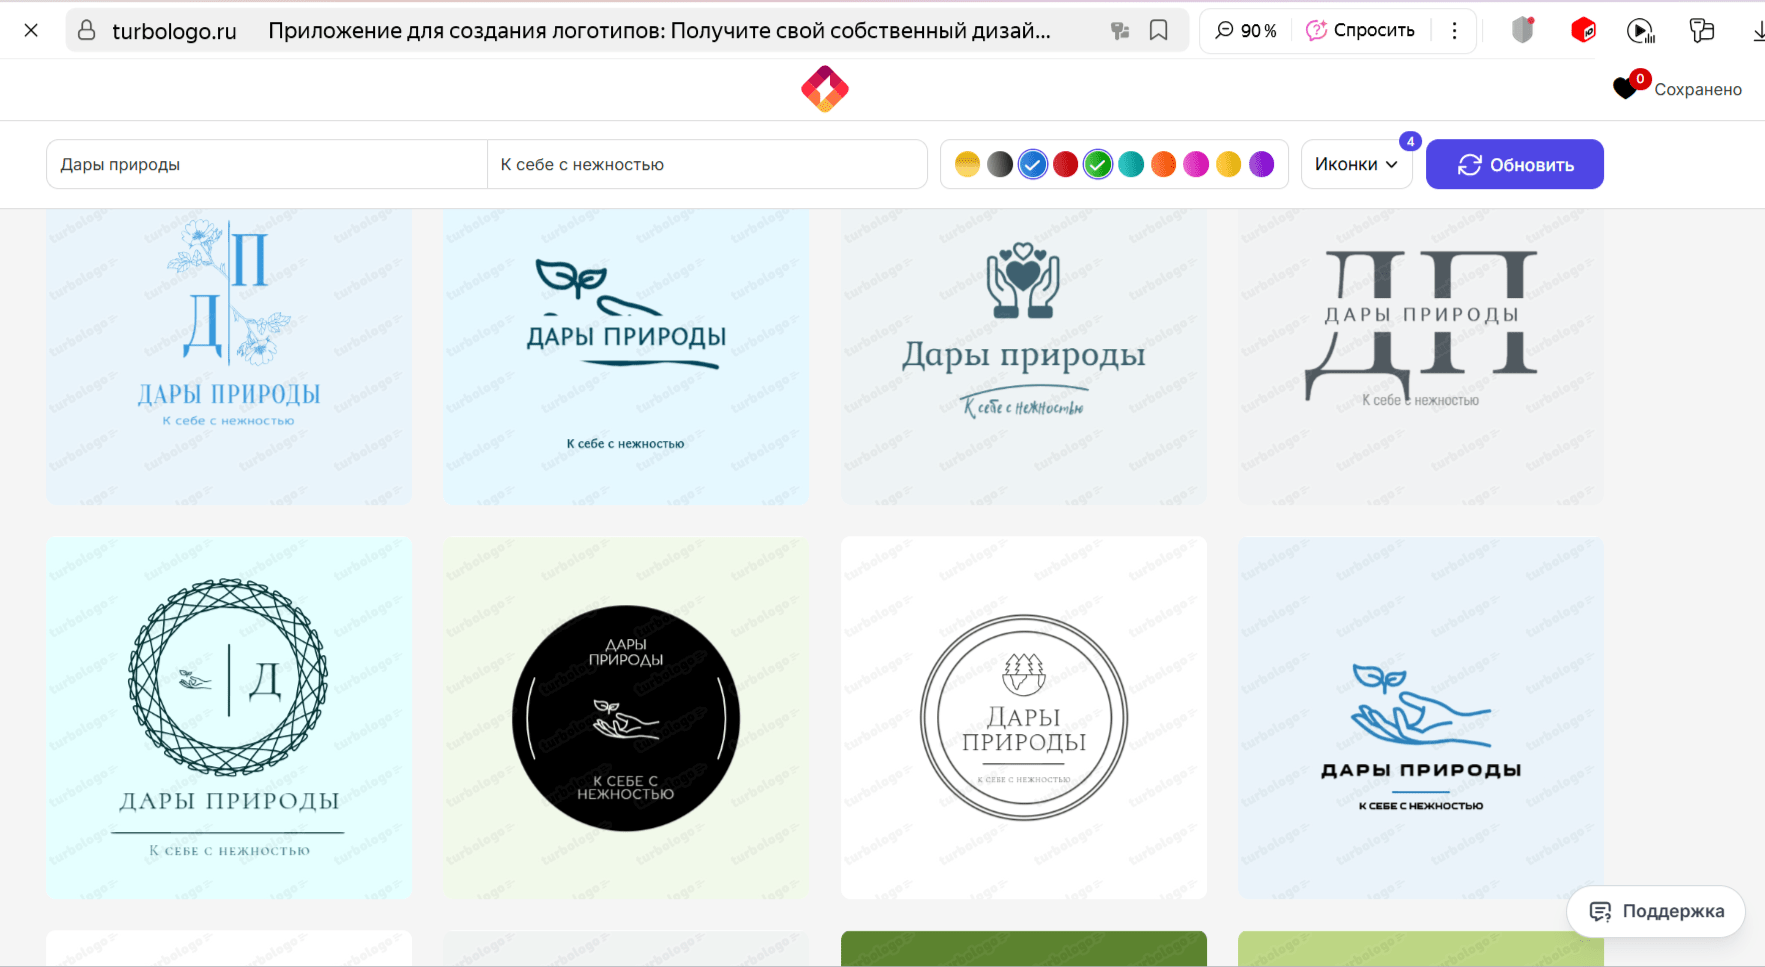This screenshot has height=967, width=1765.
Task: Click the slogan field 'К себе с нежностью'
Action: (x=706, y=164)
